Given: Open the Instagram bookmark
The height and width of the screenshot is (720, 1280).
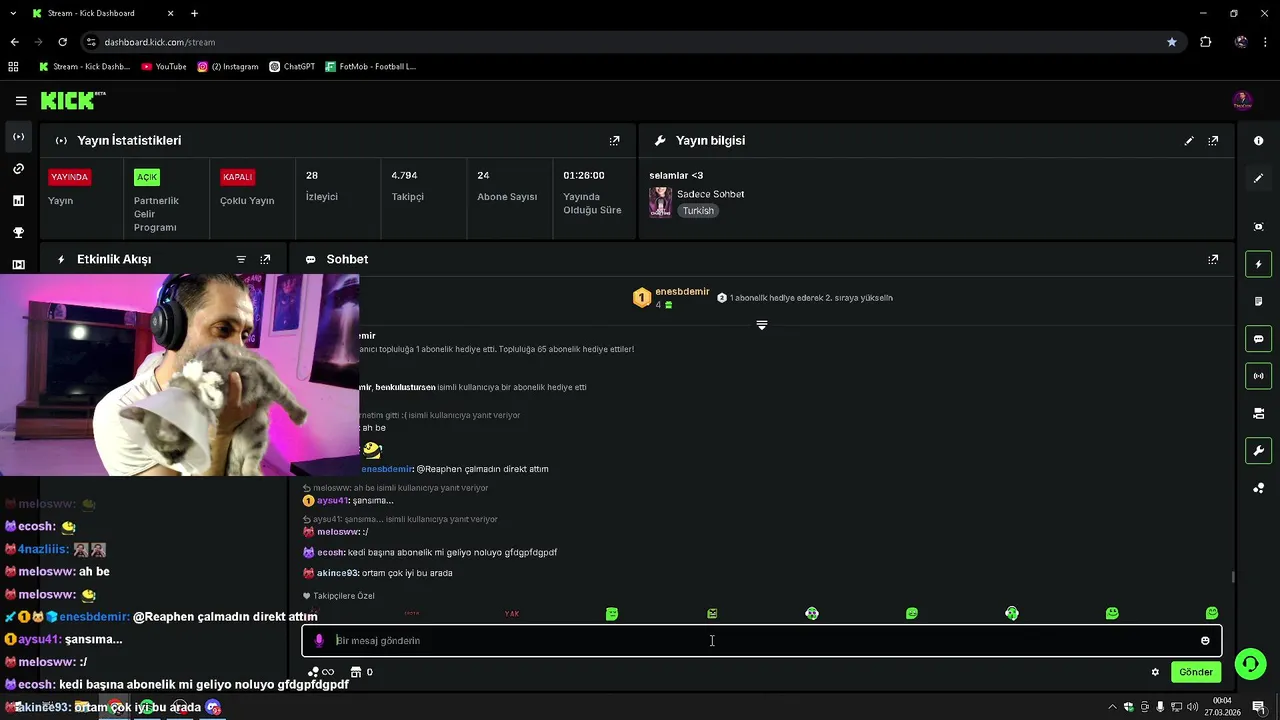Looking at the screenshot, I should [228, 67].
